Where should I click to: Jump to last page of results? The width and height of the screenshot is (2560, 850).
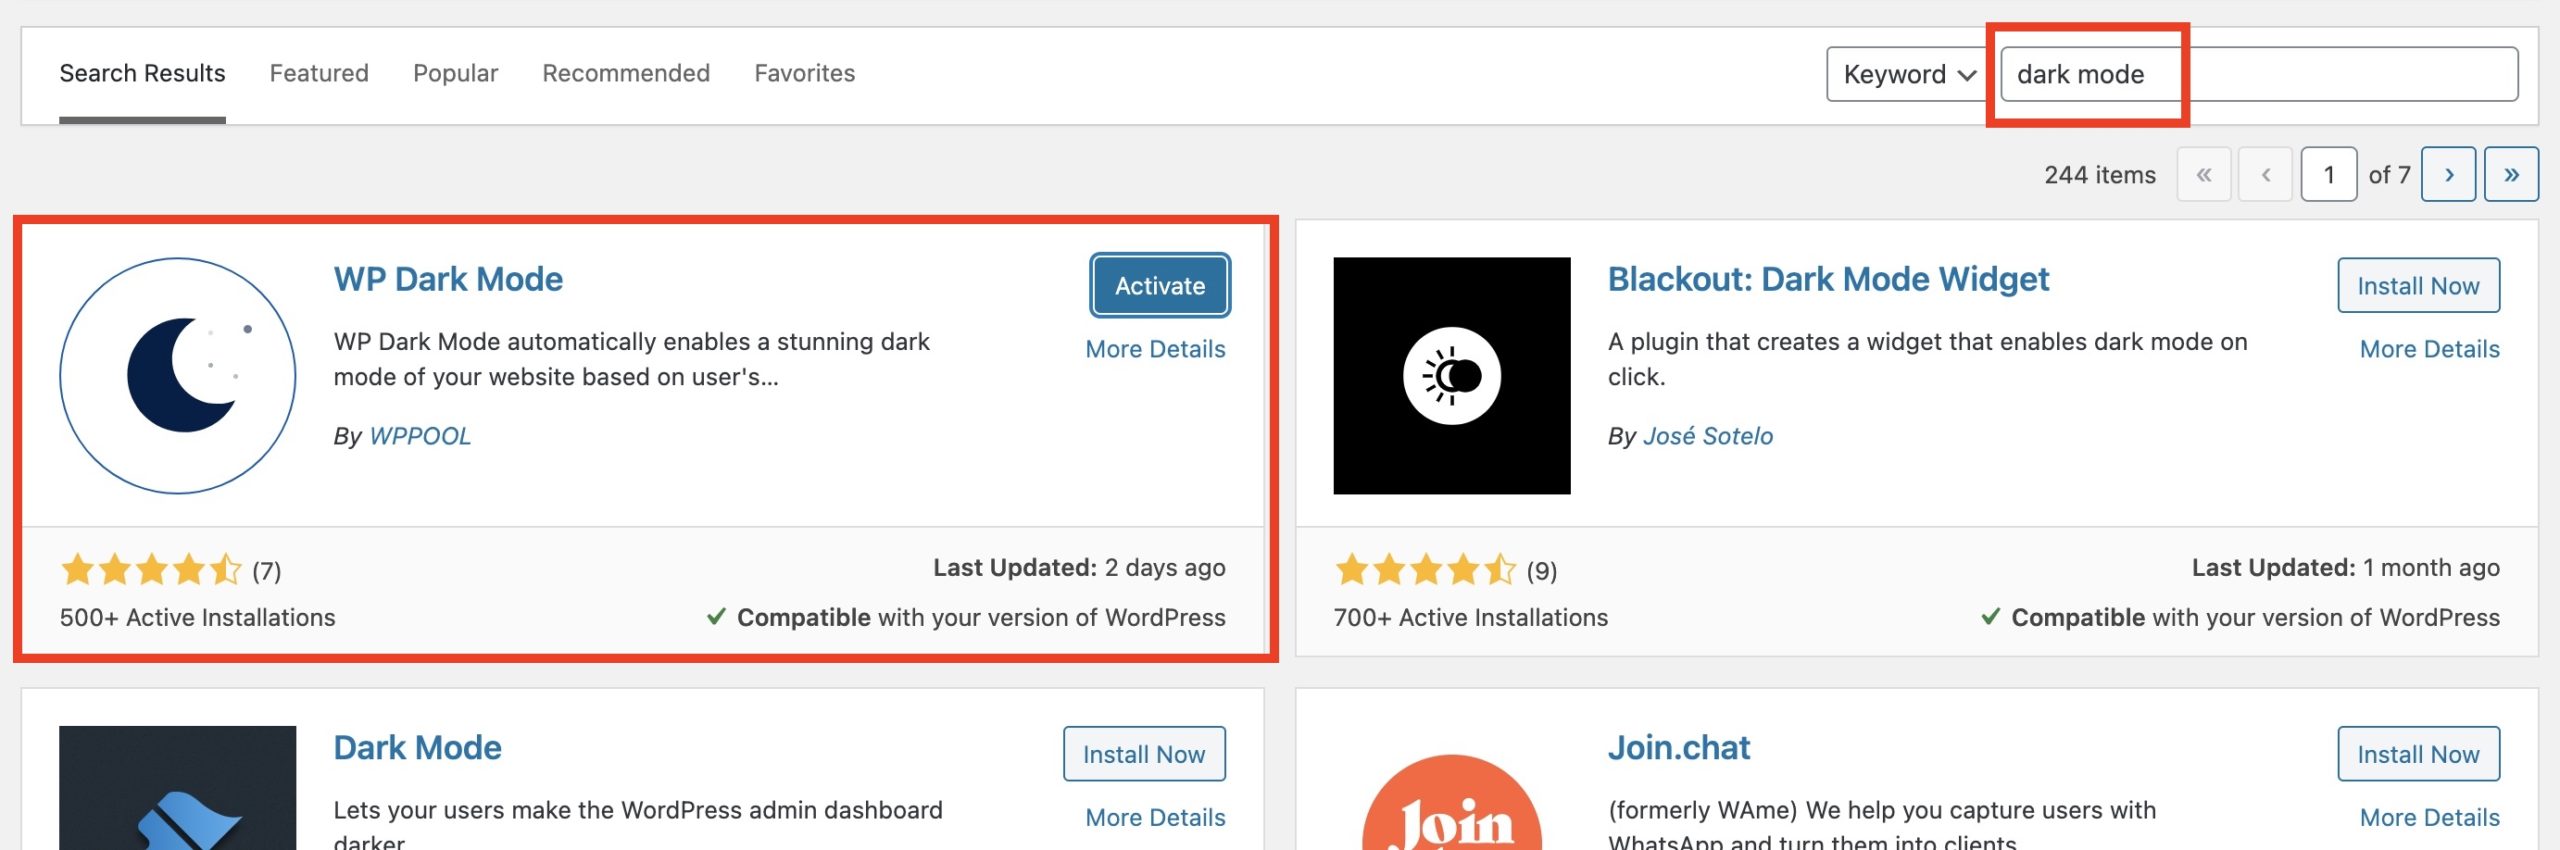pos(2511,174)
